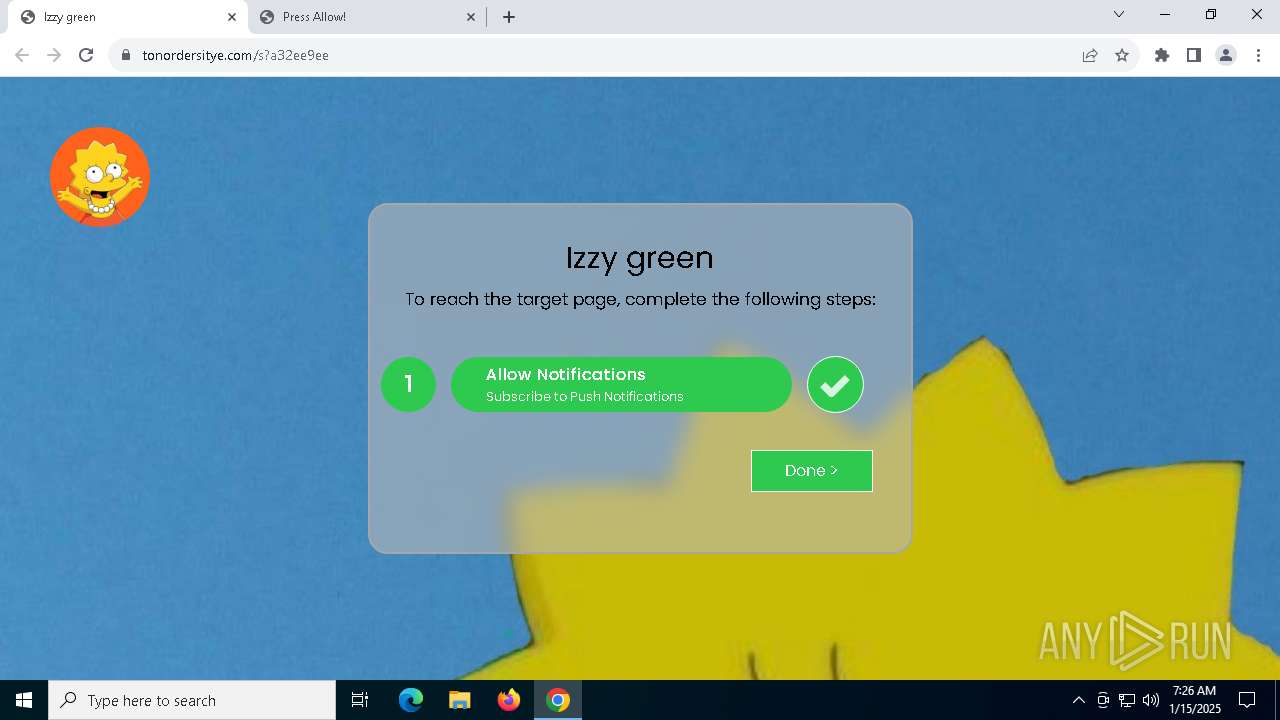Click the Done button

[x=811, y=471]
